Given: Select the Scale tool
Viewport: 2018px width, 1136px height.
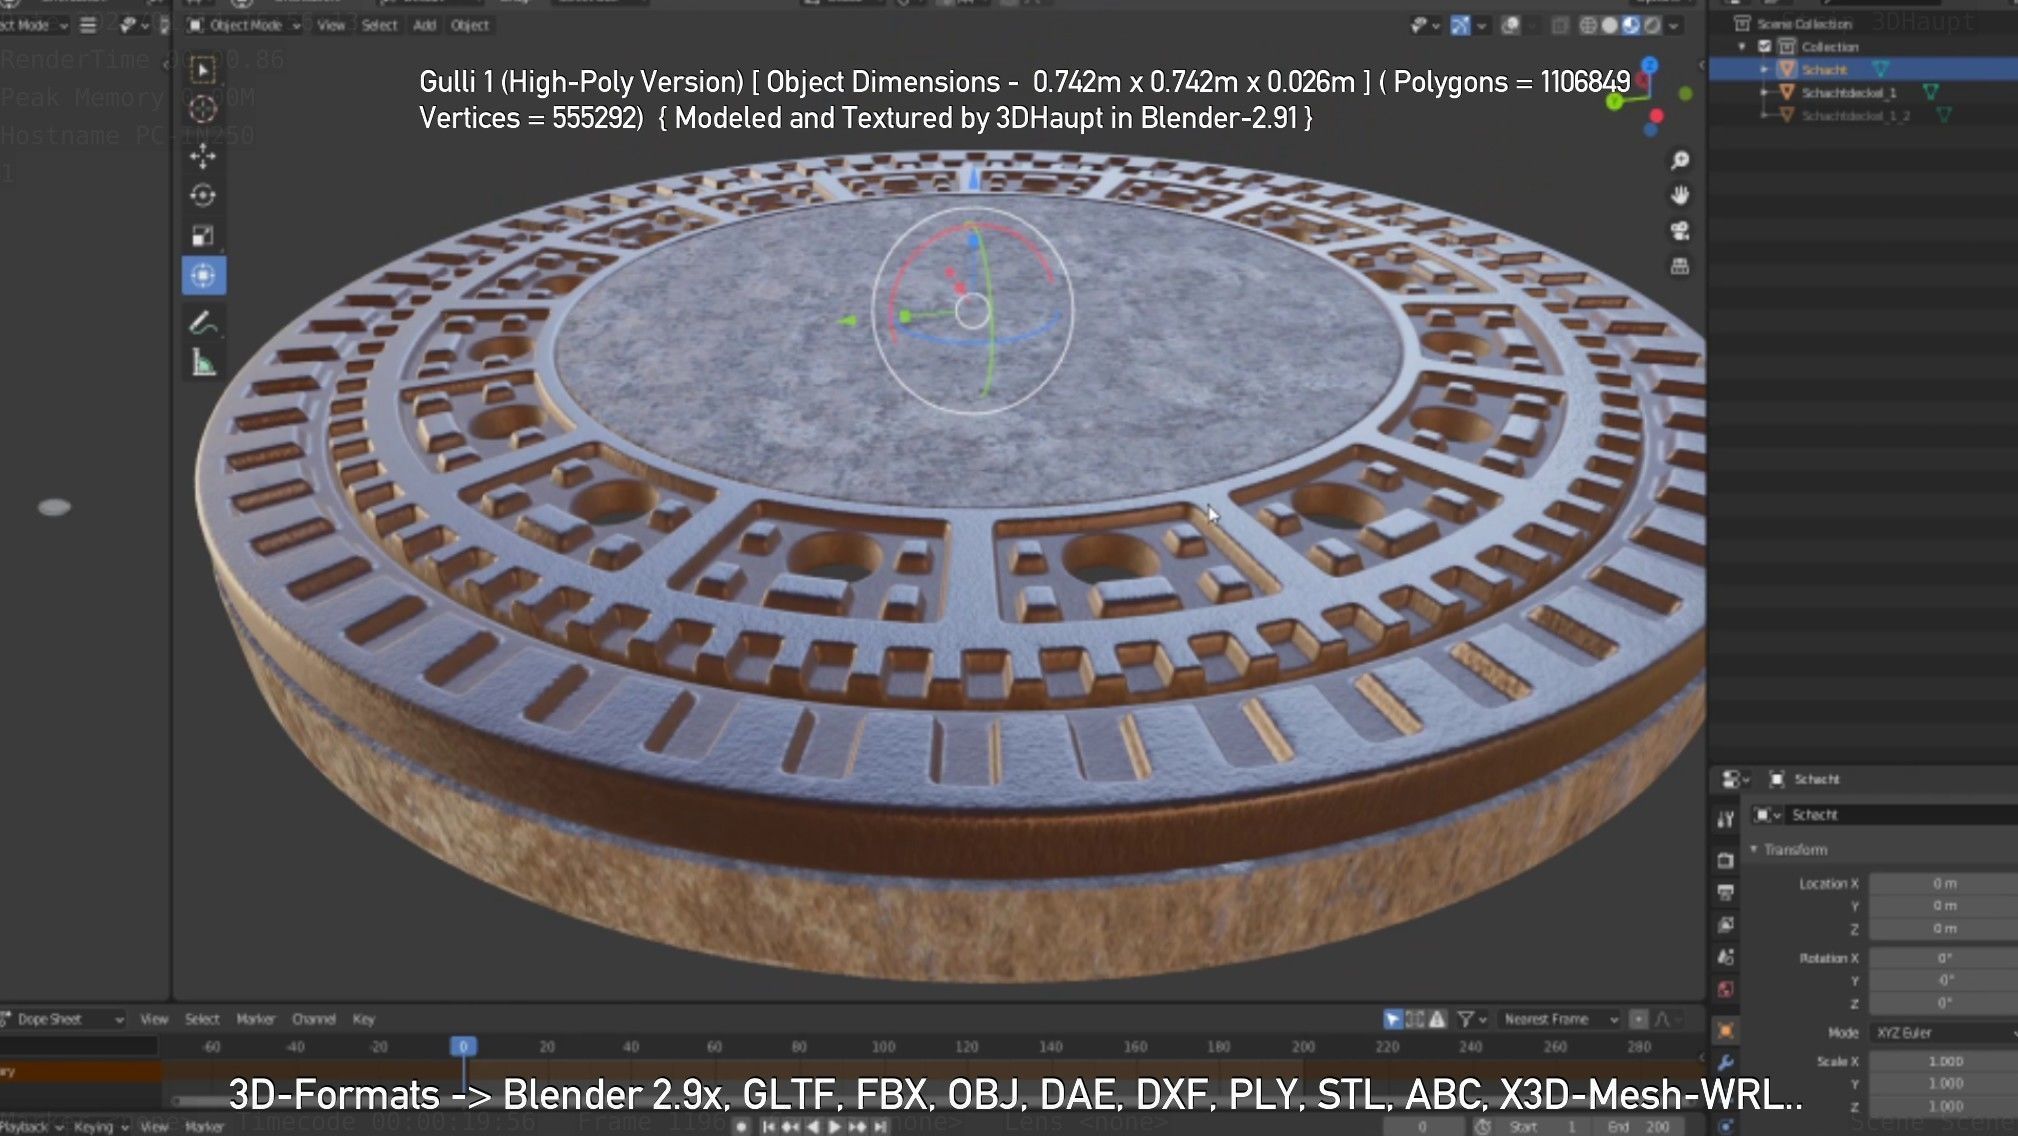Looking at the screenshot, I should pyautogui.click(x=203, y=236).
